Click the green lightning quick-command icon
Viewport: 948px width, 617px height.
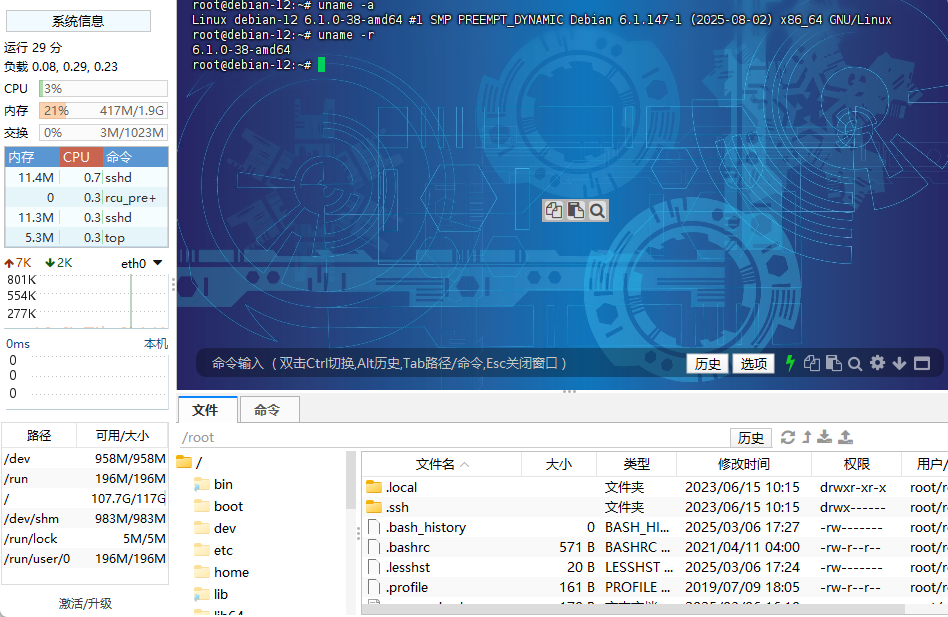click(x=790, y=363)
